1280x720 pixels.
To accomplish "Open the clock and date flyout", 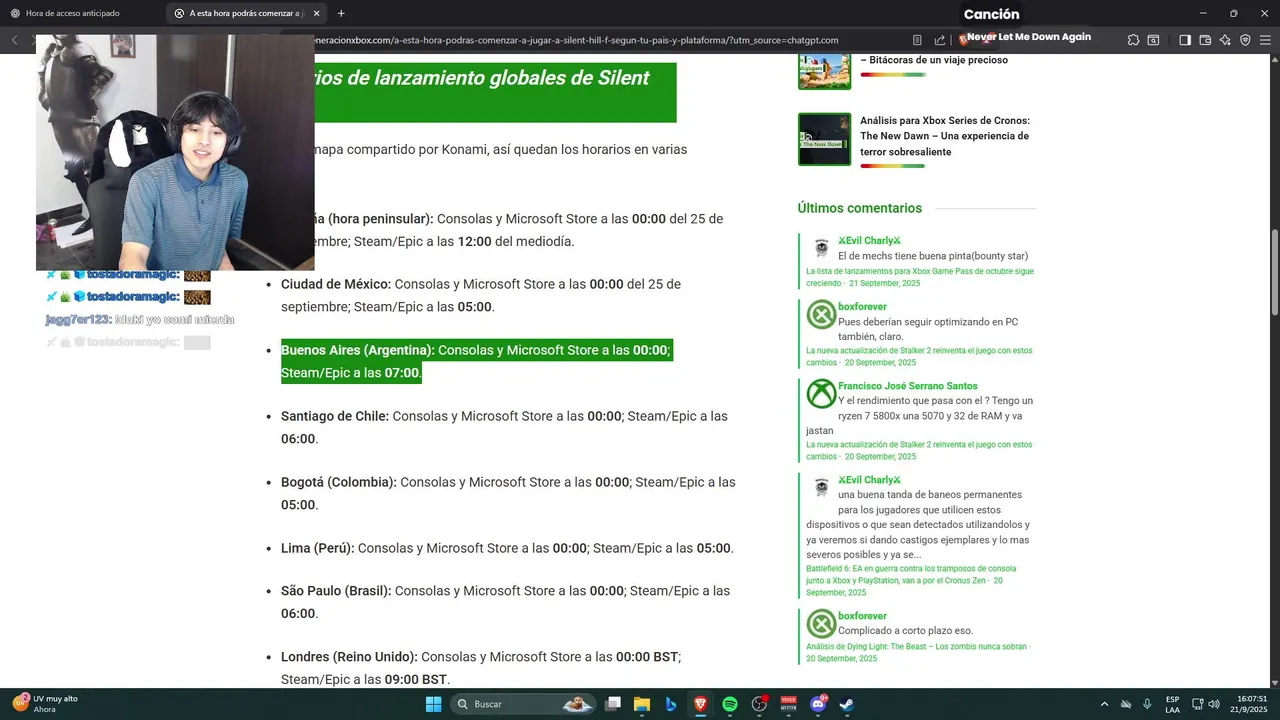I will (x=1251, y=704).
